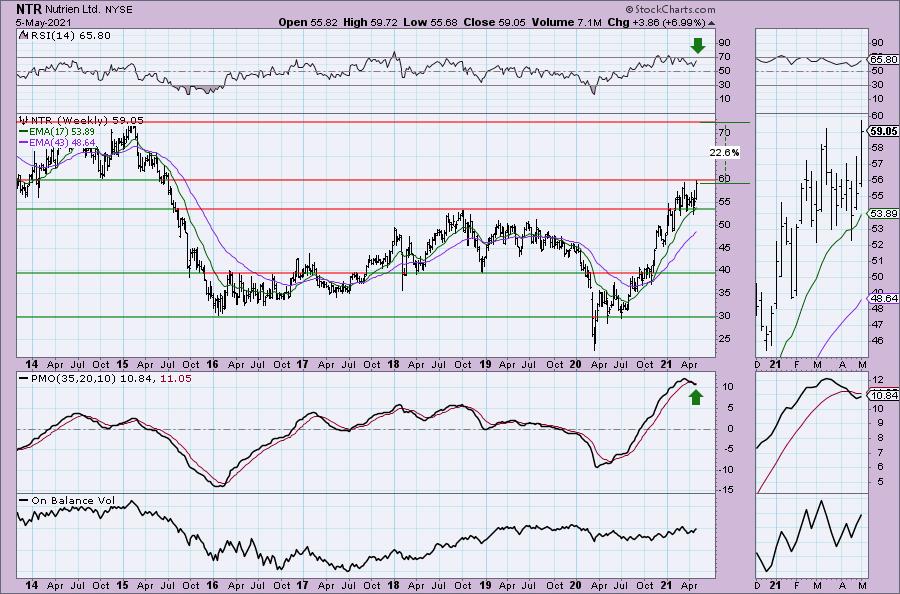Click the 58 level on the right zoom panel axis
This screenshot has height=594, width=900.
tap(878, 147)
